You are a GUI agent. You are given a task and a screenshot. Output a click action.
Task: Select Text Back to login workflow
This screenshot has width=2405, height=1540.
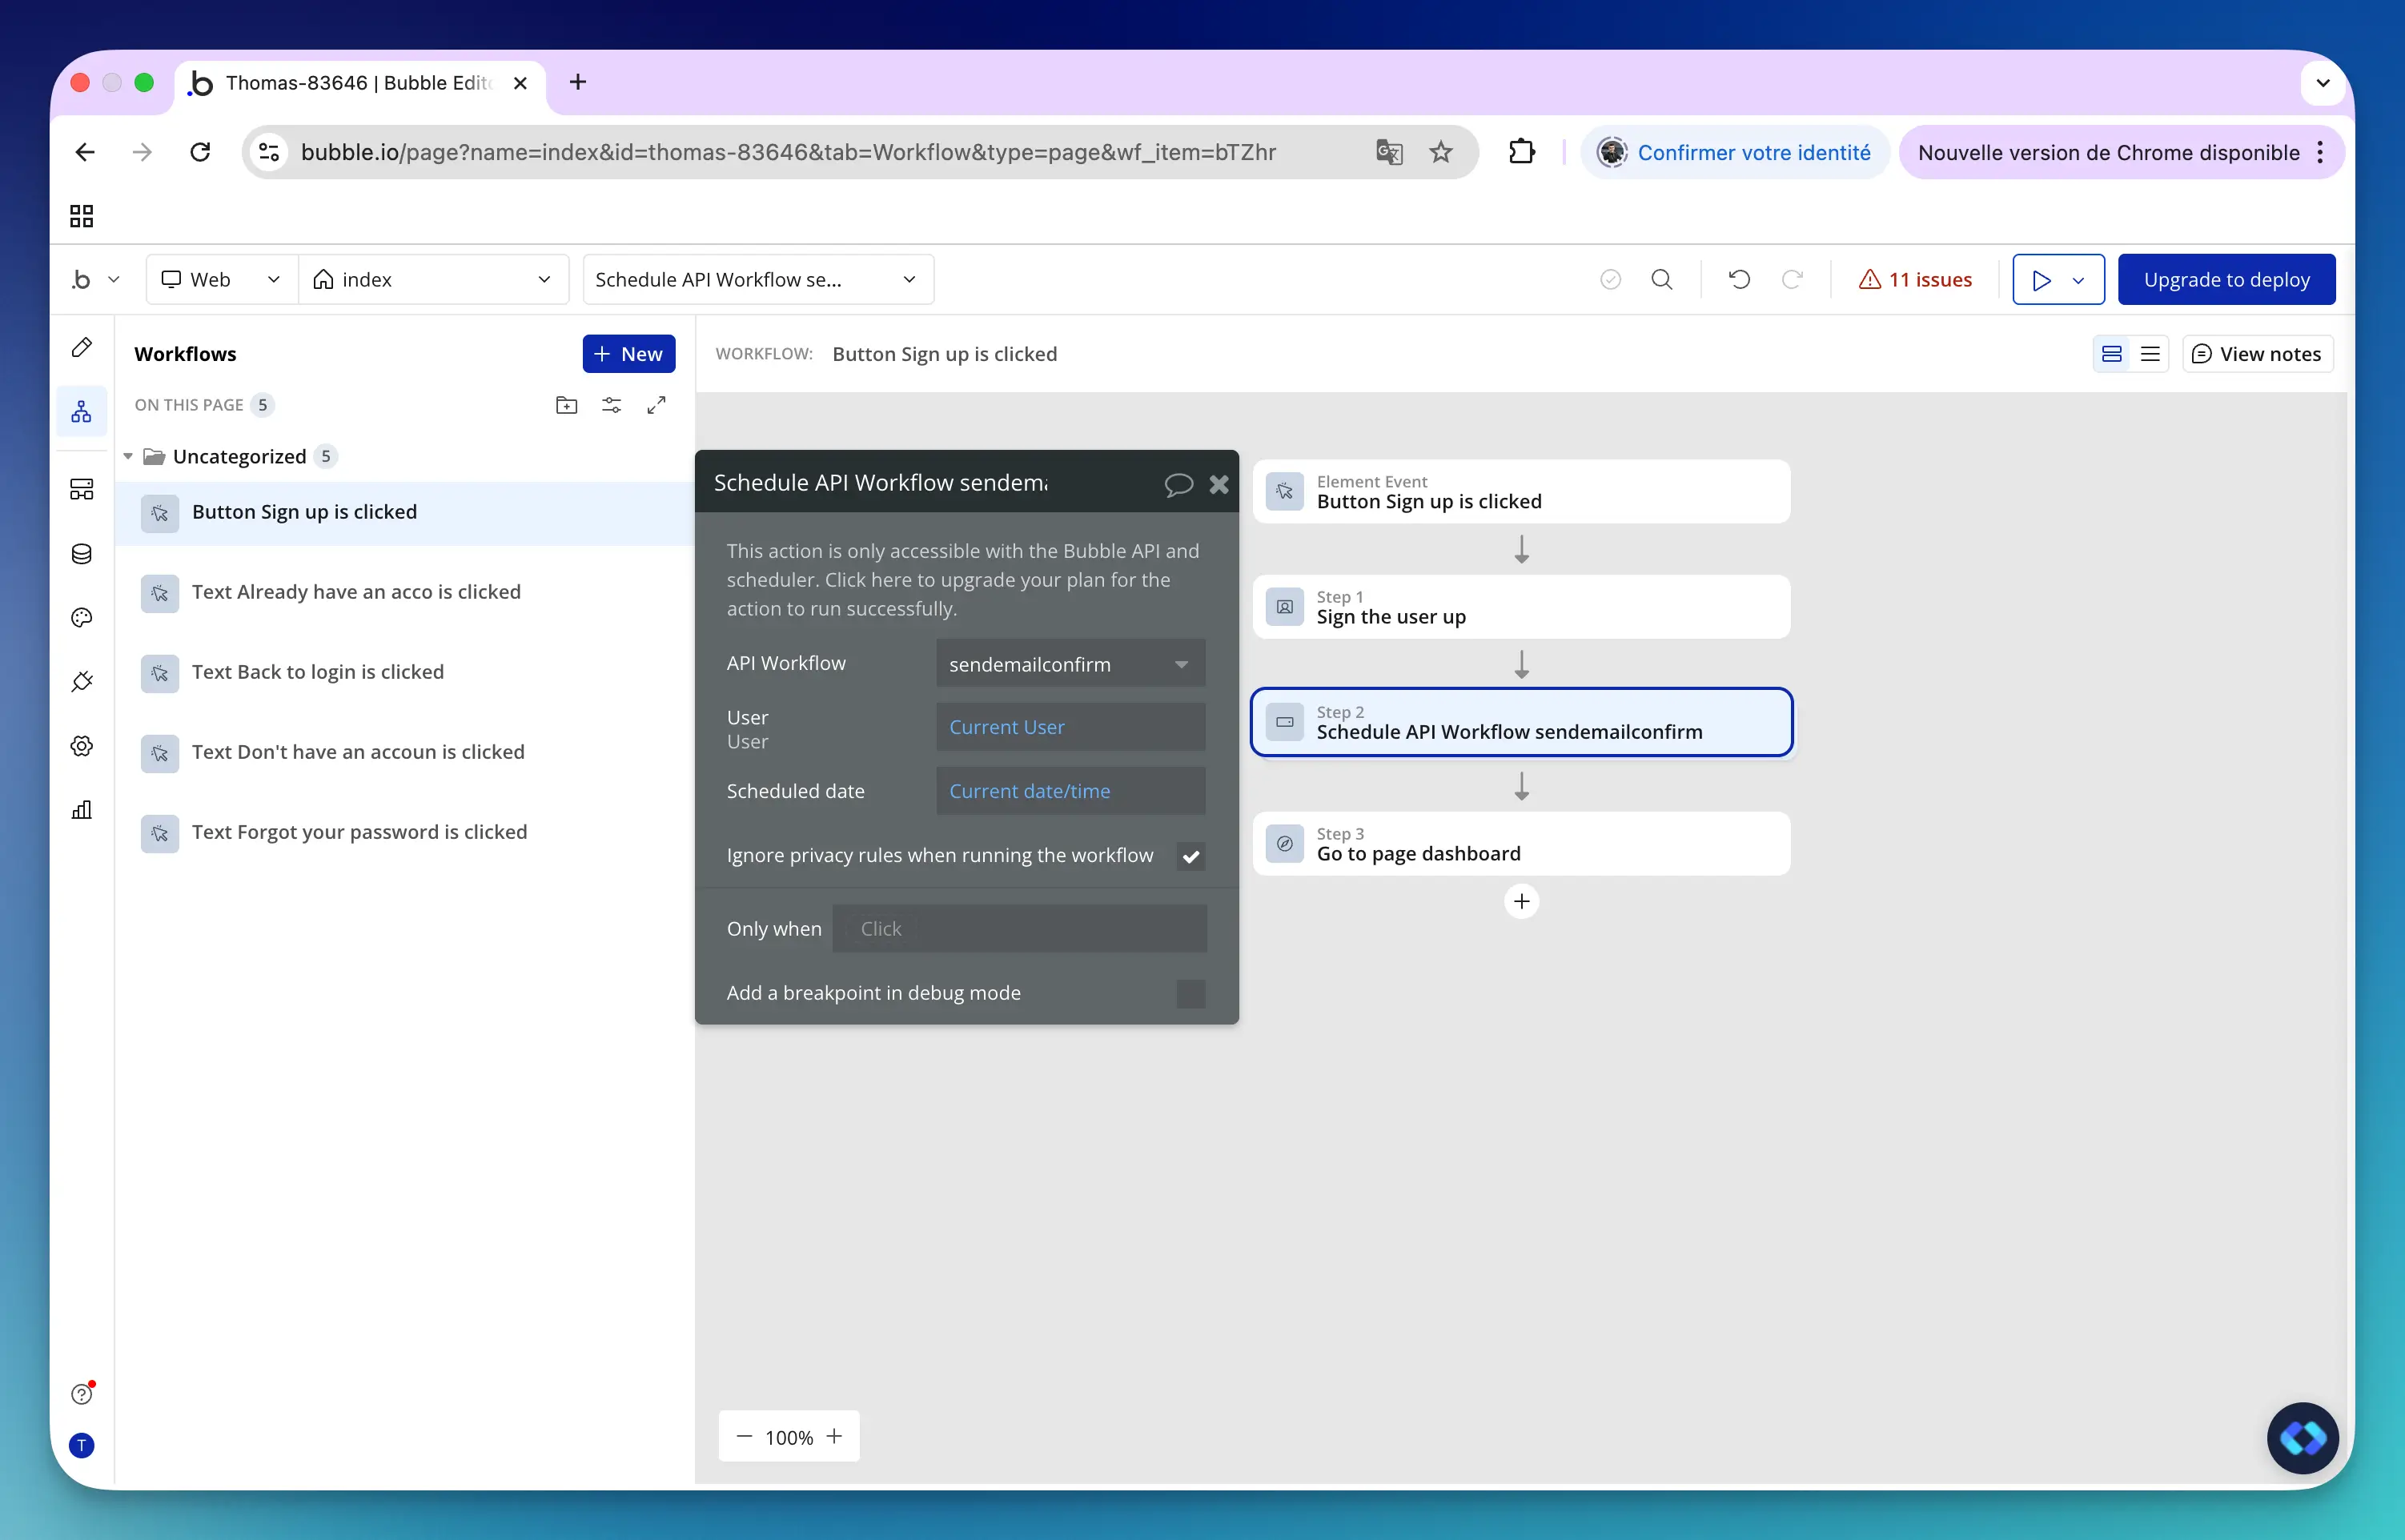coord(405,673)
